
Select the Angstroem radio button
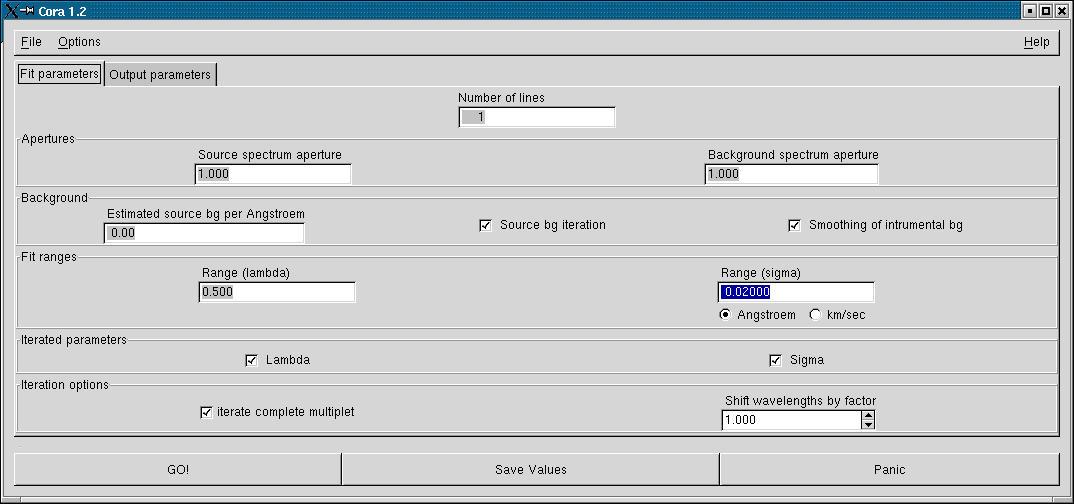[x=725, y=315]
